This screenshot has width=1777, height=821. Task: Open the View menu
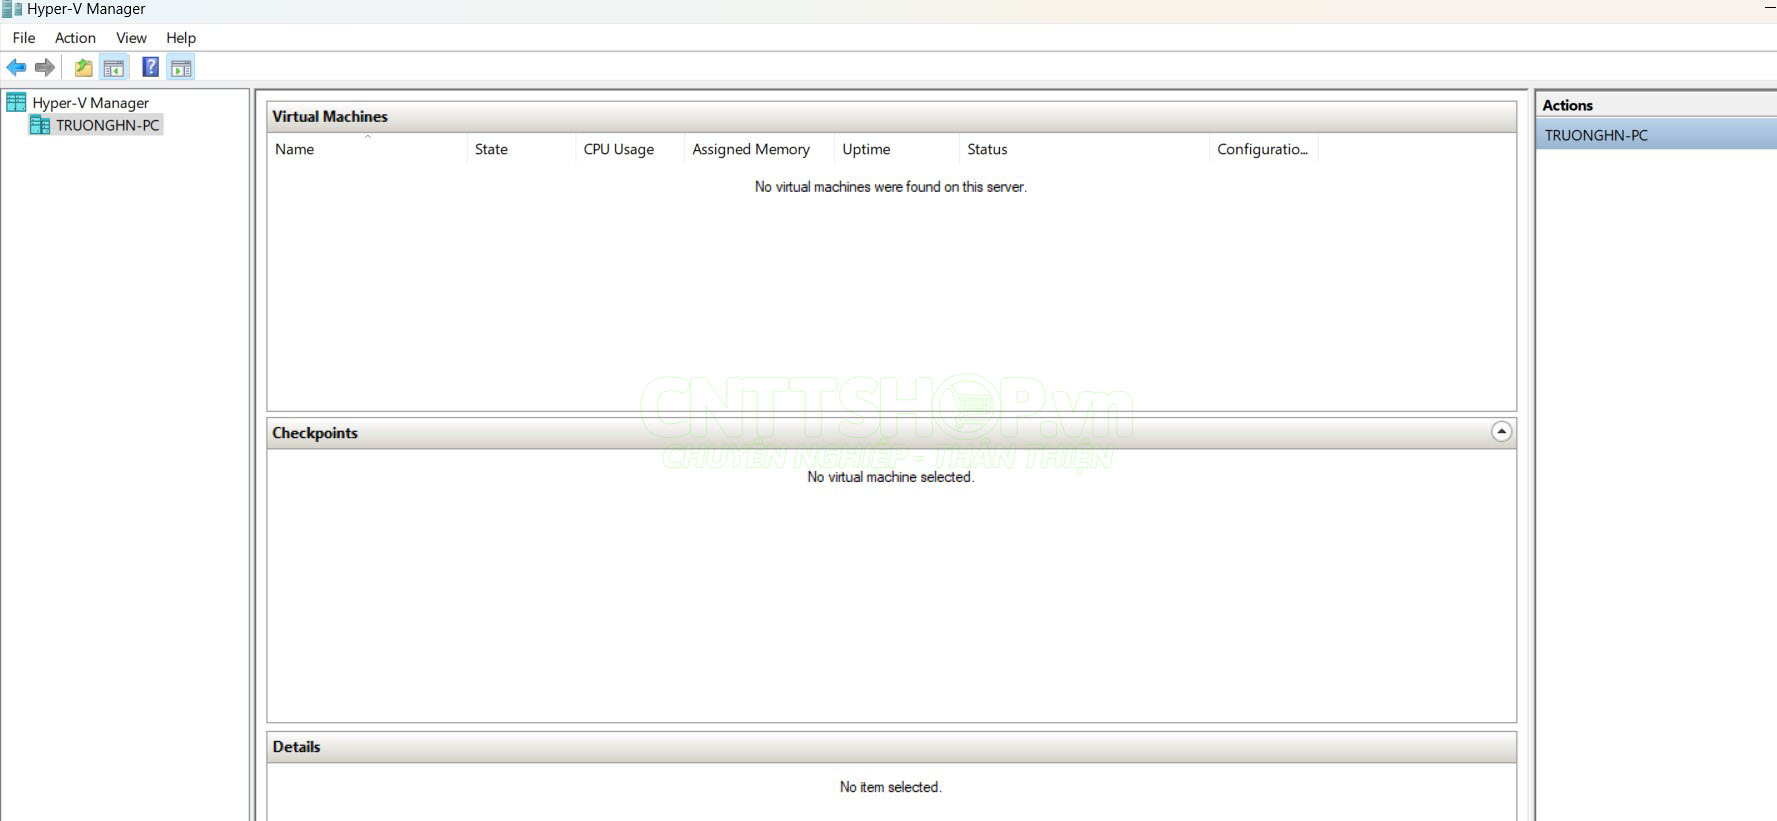point(131,38)
